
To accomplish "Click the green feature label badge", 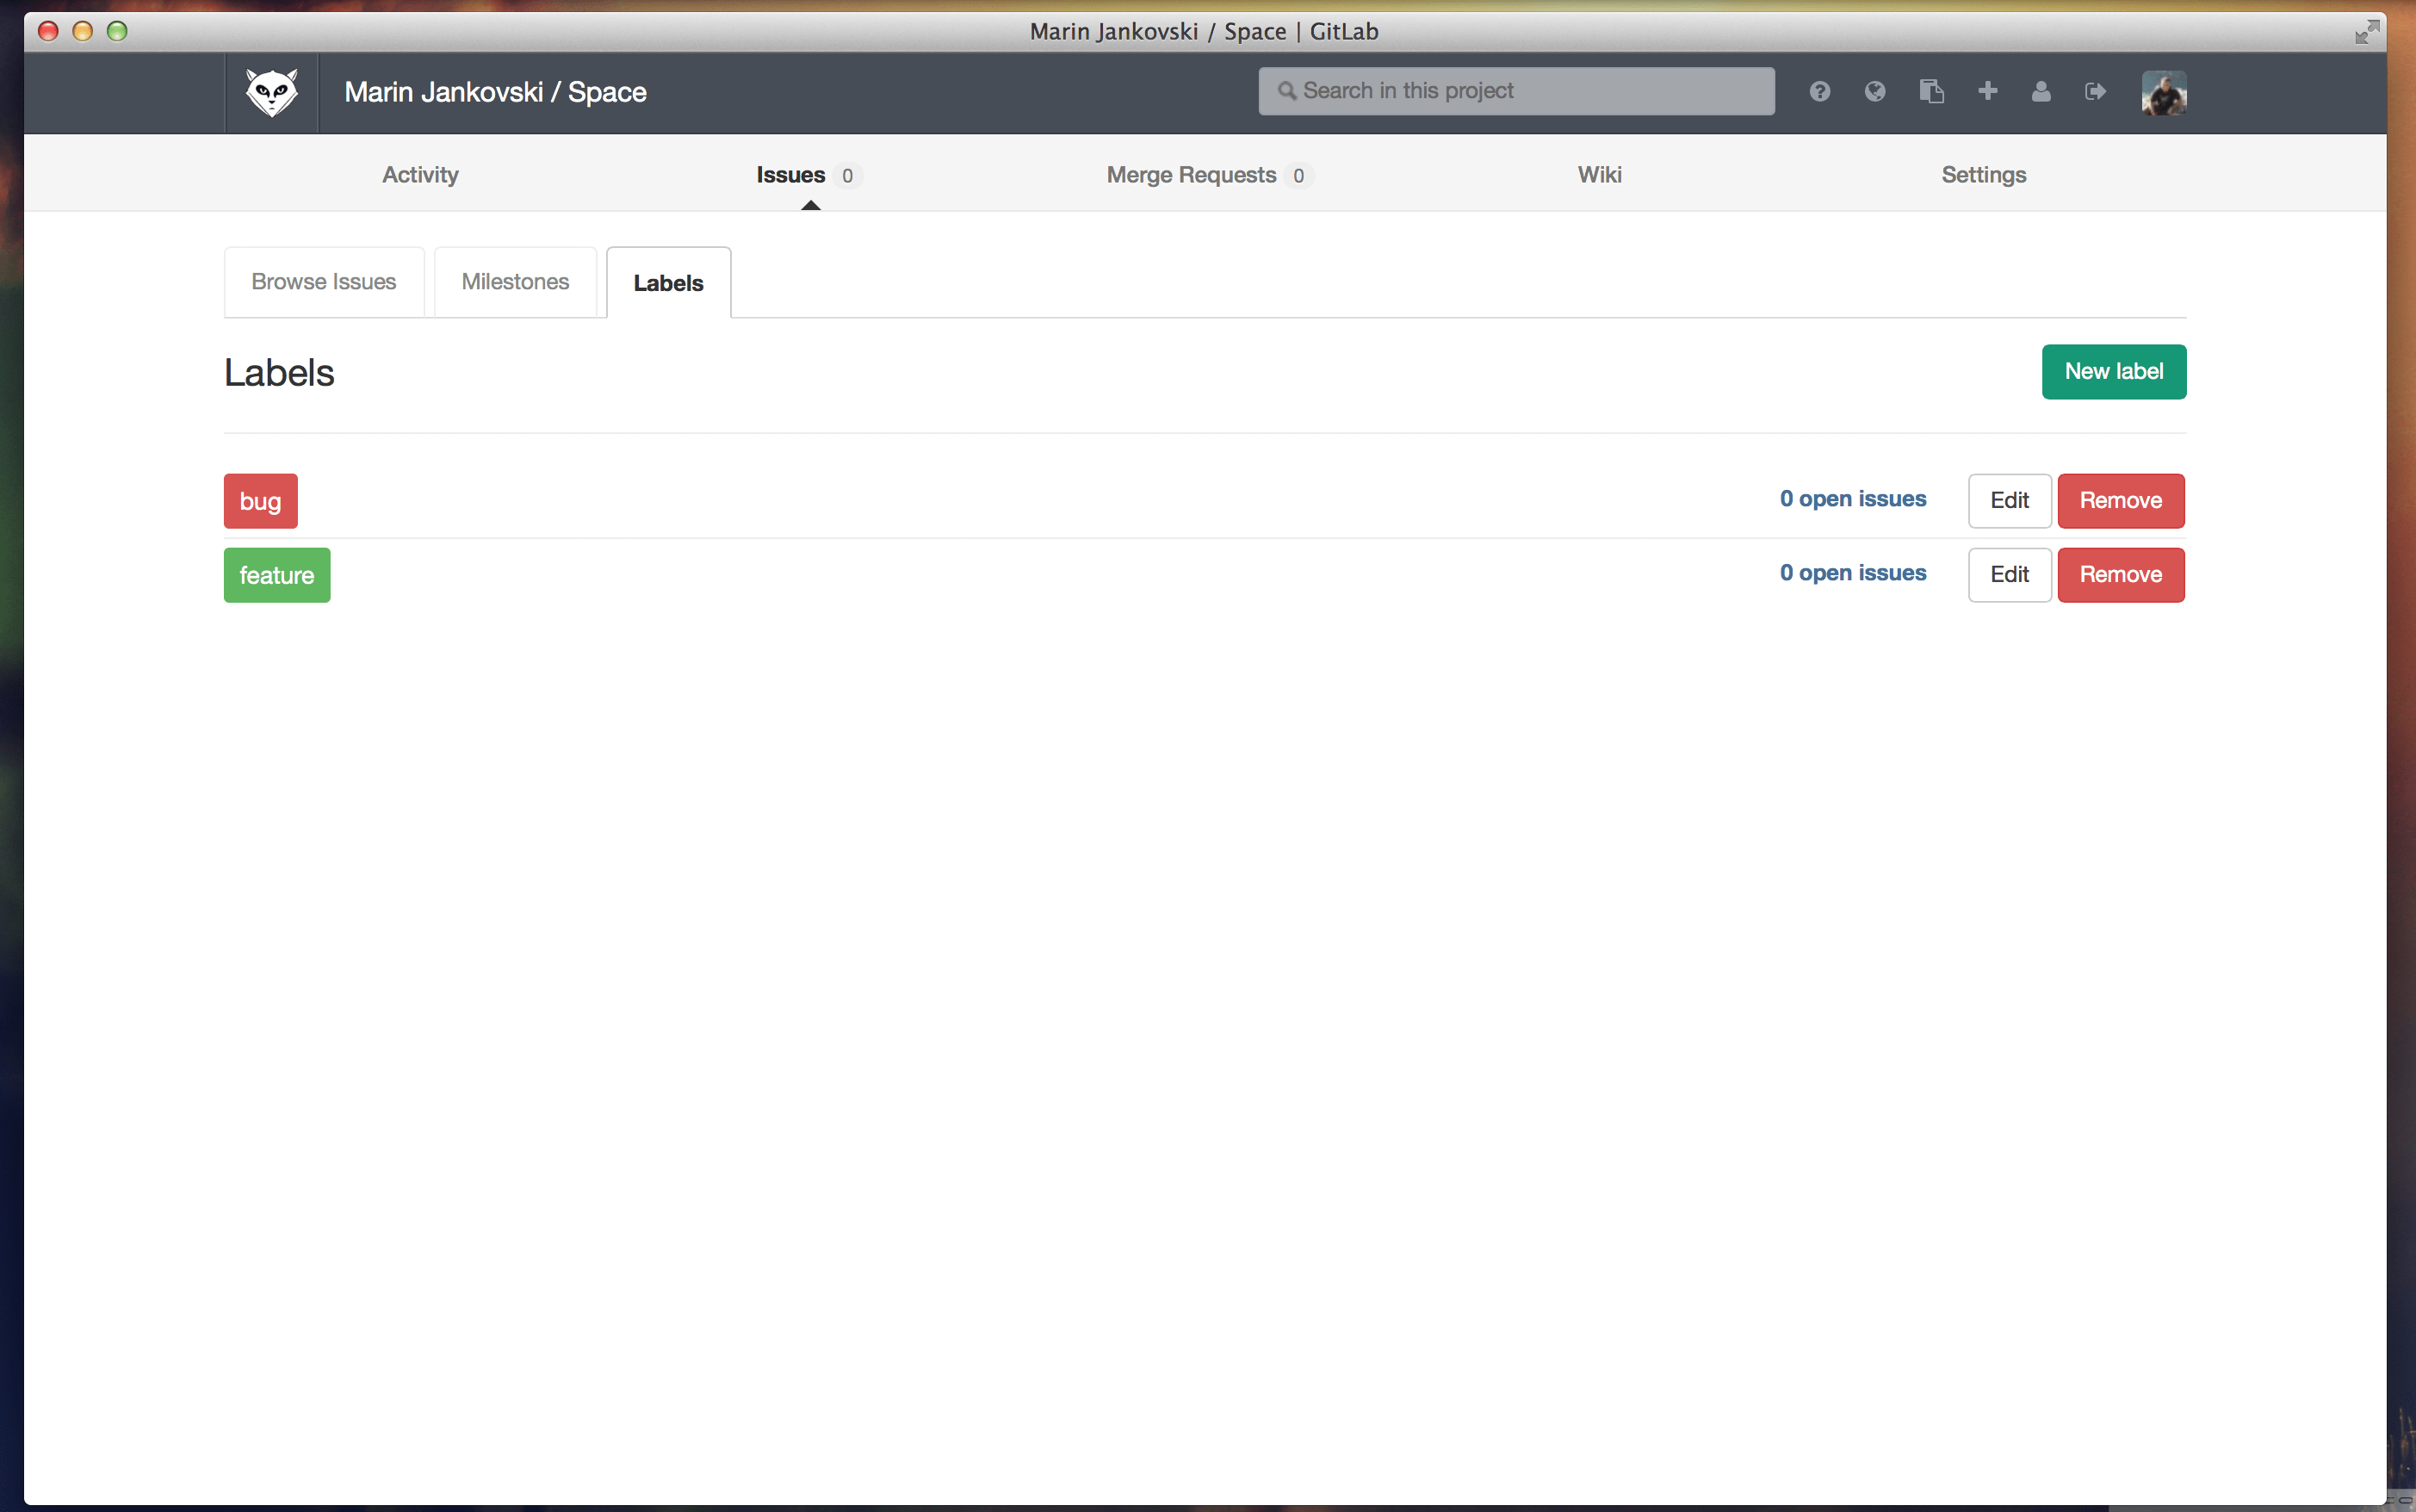I will 276,574.
